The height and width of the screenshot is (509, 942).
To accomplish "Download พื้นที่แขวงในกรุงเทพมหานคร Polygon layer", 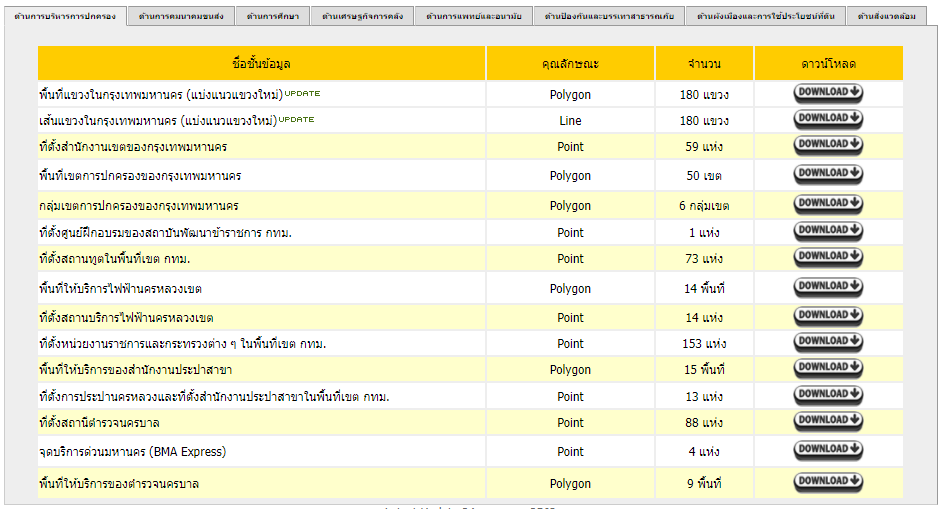I will (x=828, y=93).
